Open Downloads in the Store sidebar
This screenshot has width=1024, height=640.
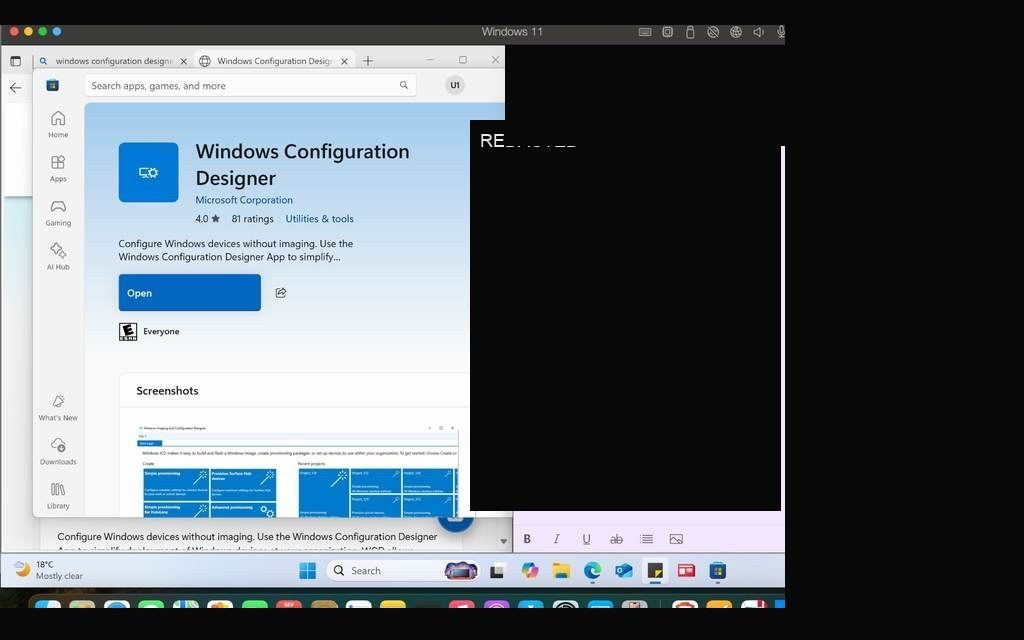(58, 451)
